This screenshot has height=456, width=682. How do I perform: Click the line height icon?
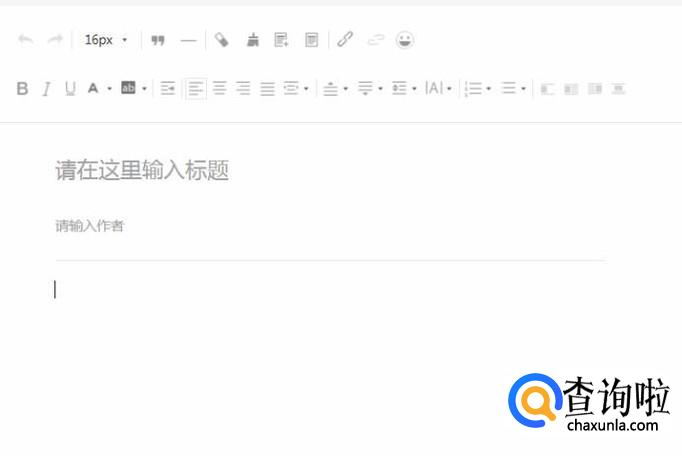399,88
